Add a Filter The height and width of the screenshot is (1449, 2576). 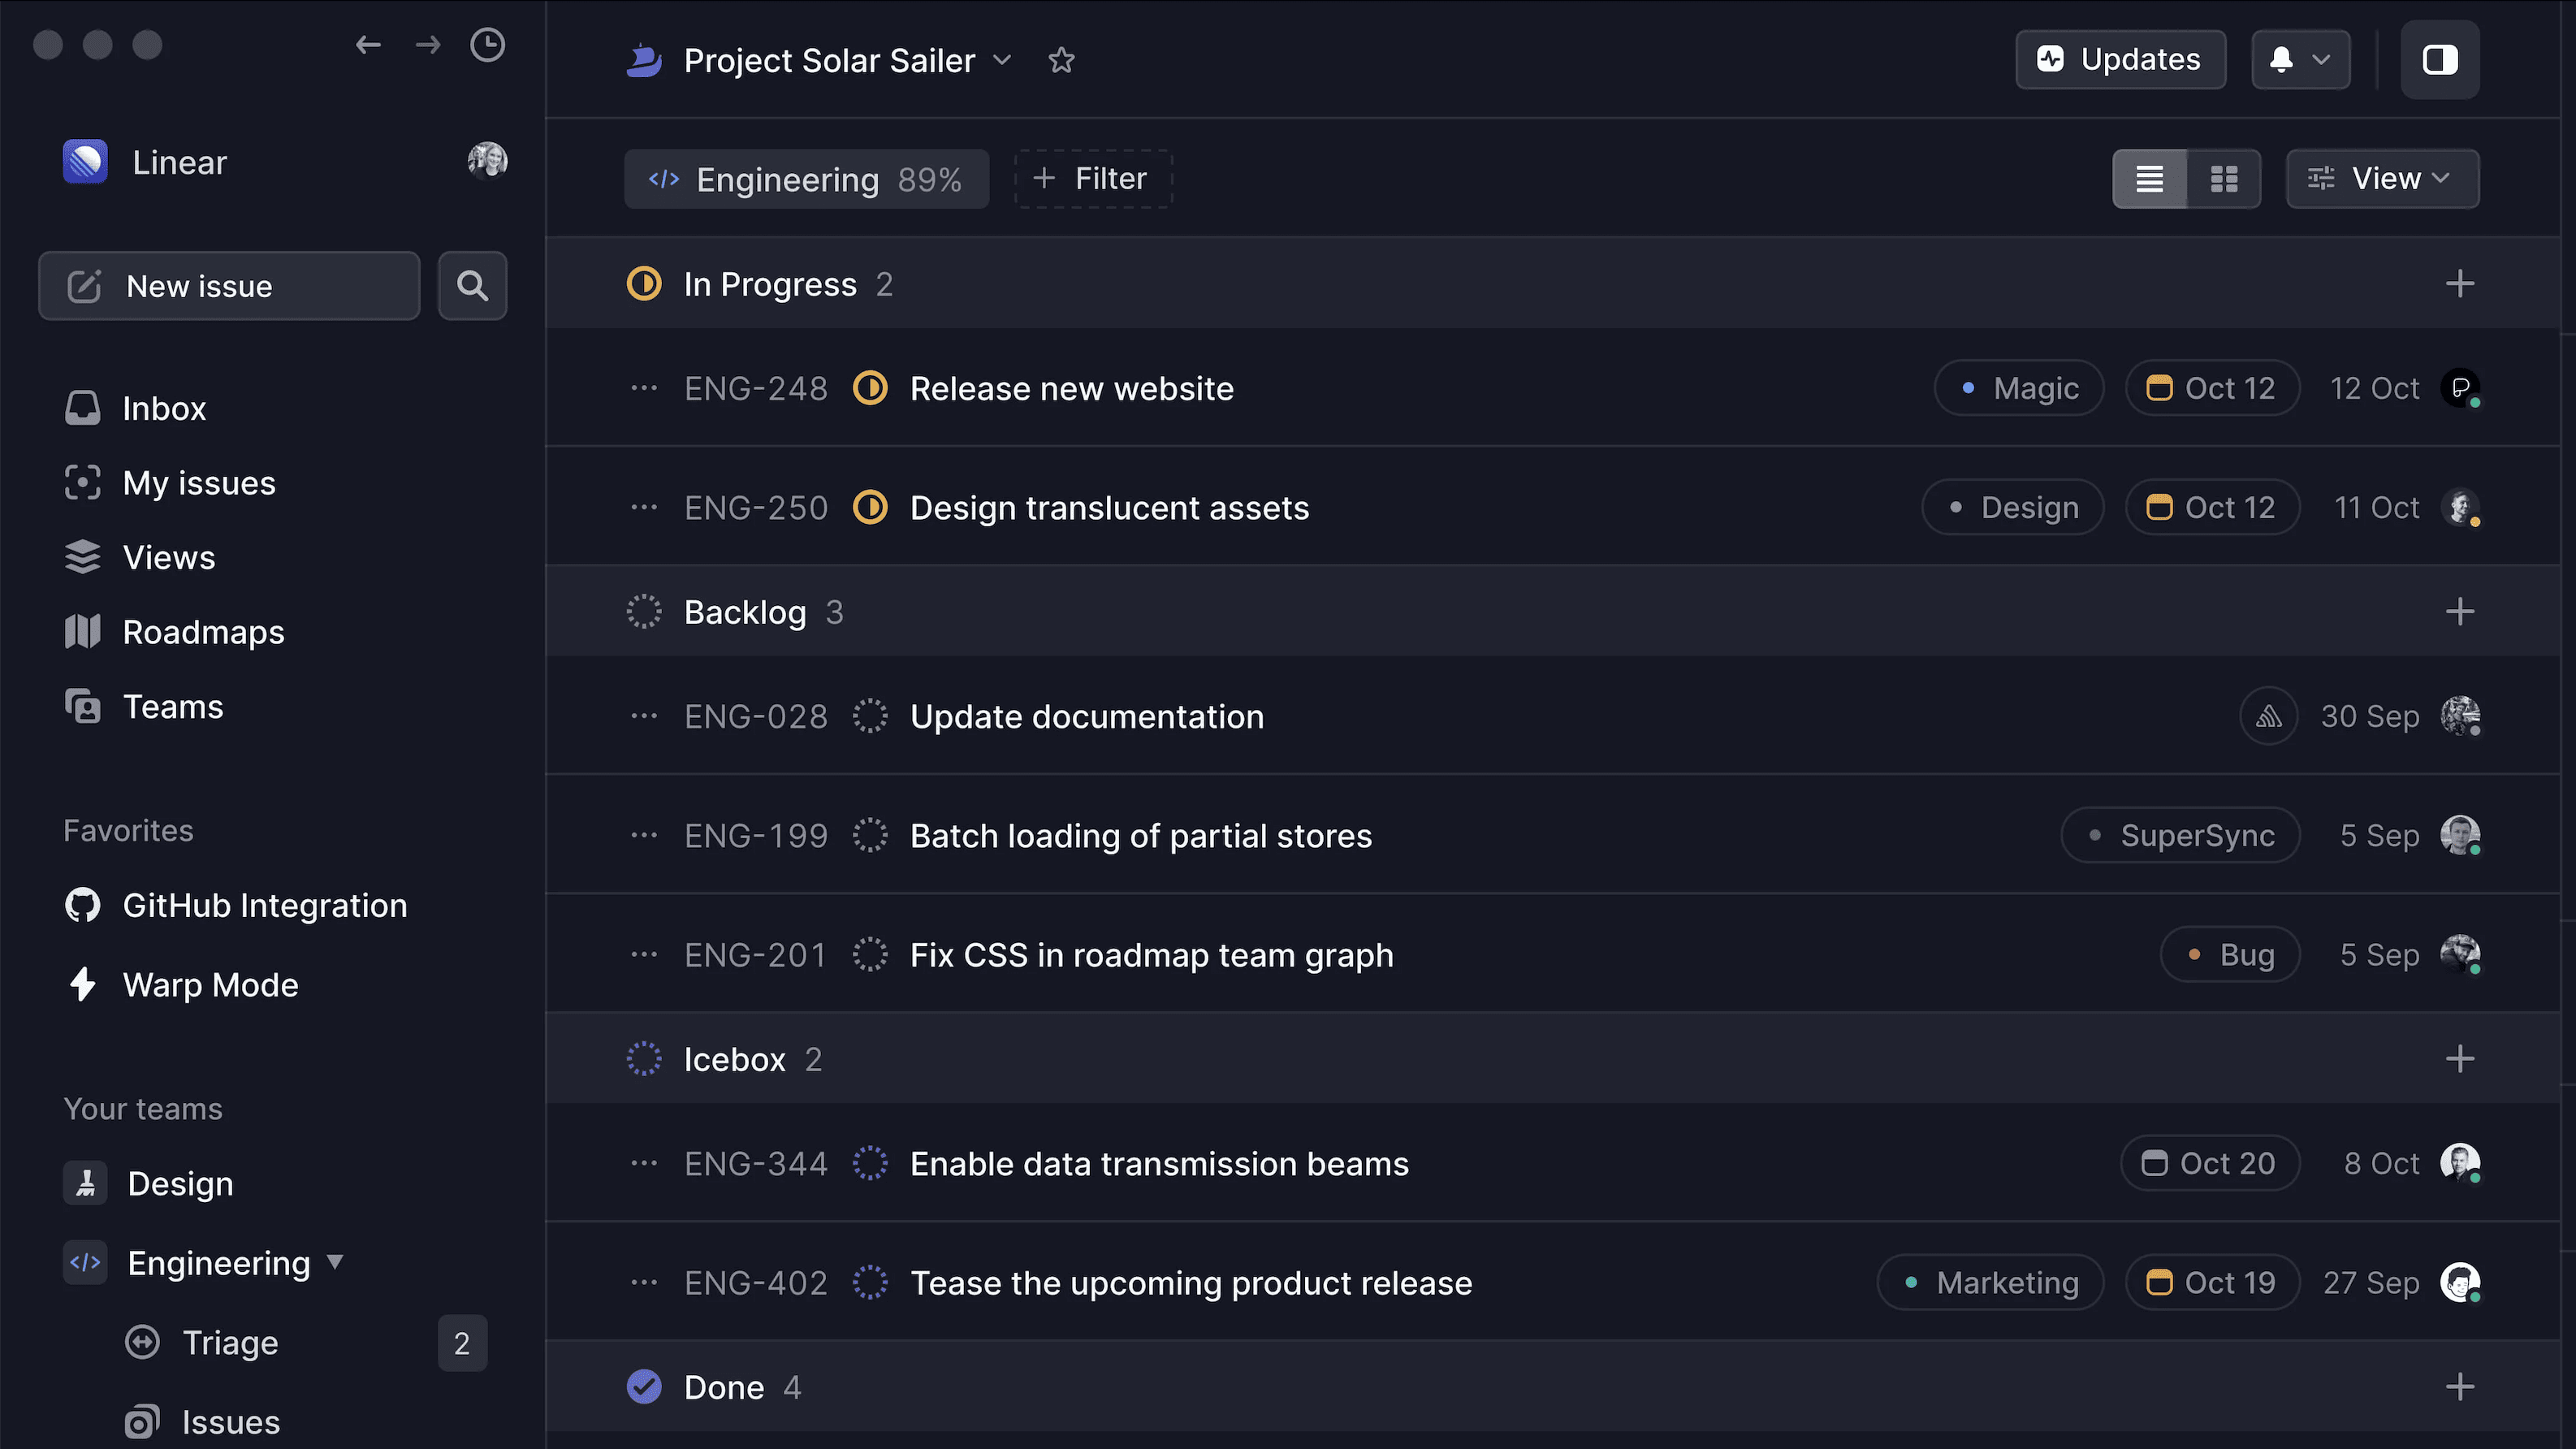1093,179
